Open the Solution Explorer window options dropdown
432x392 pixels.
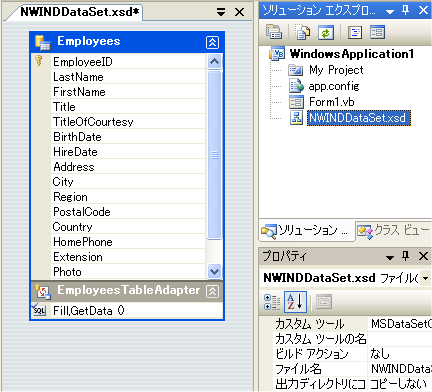click(390, 11)
